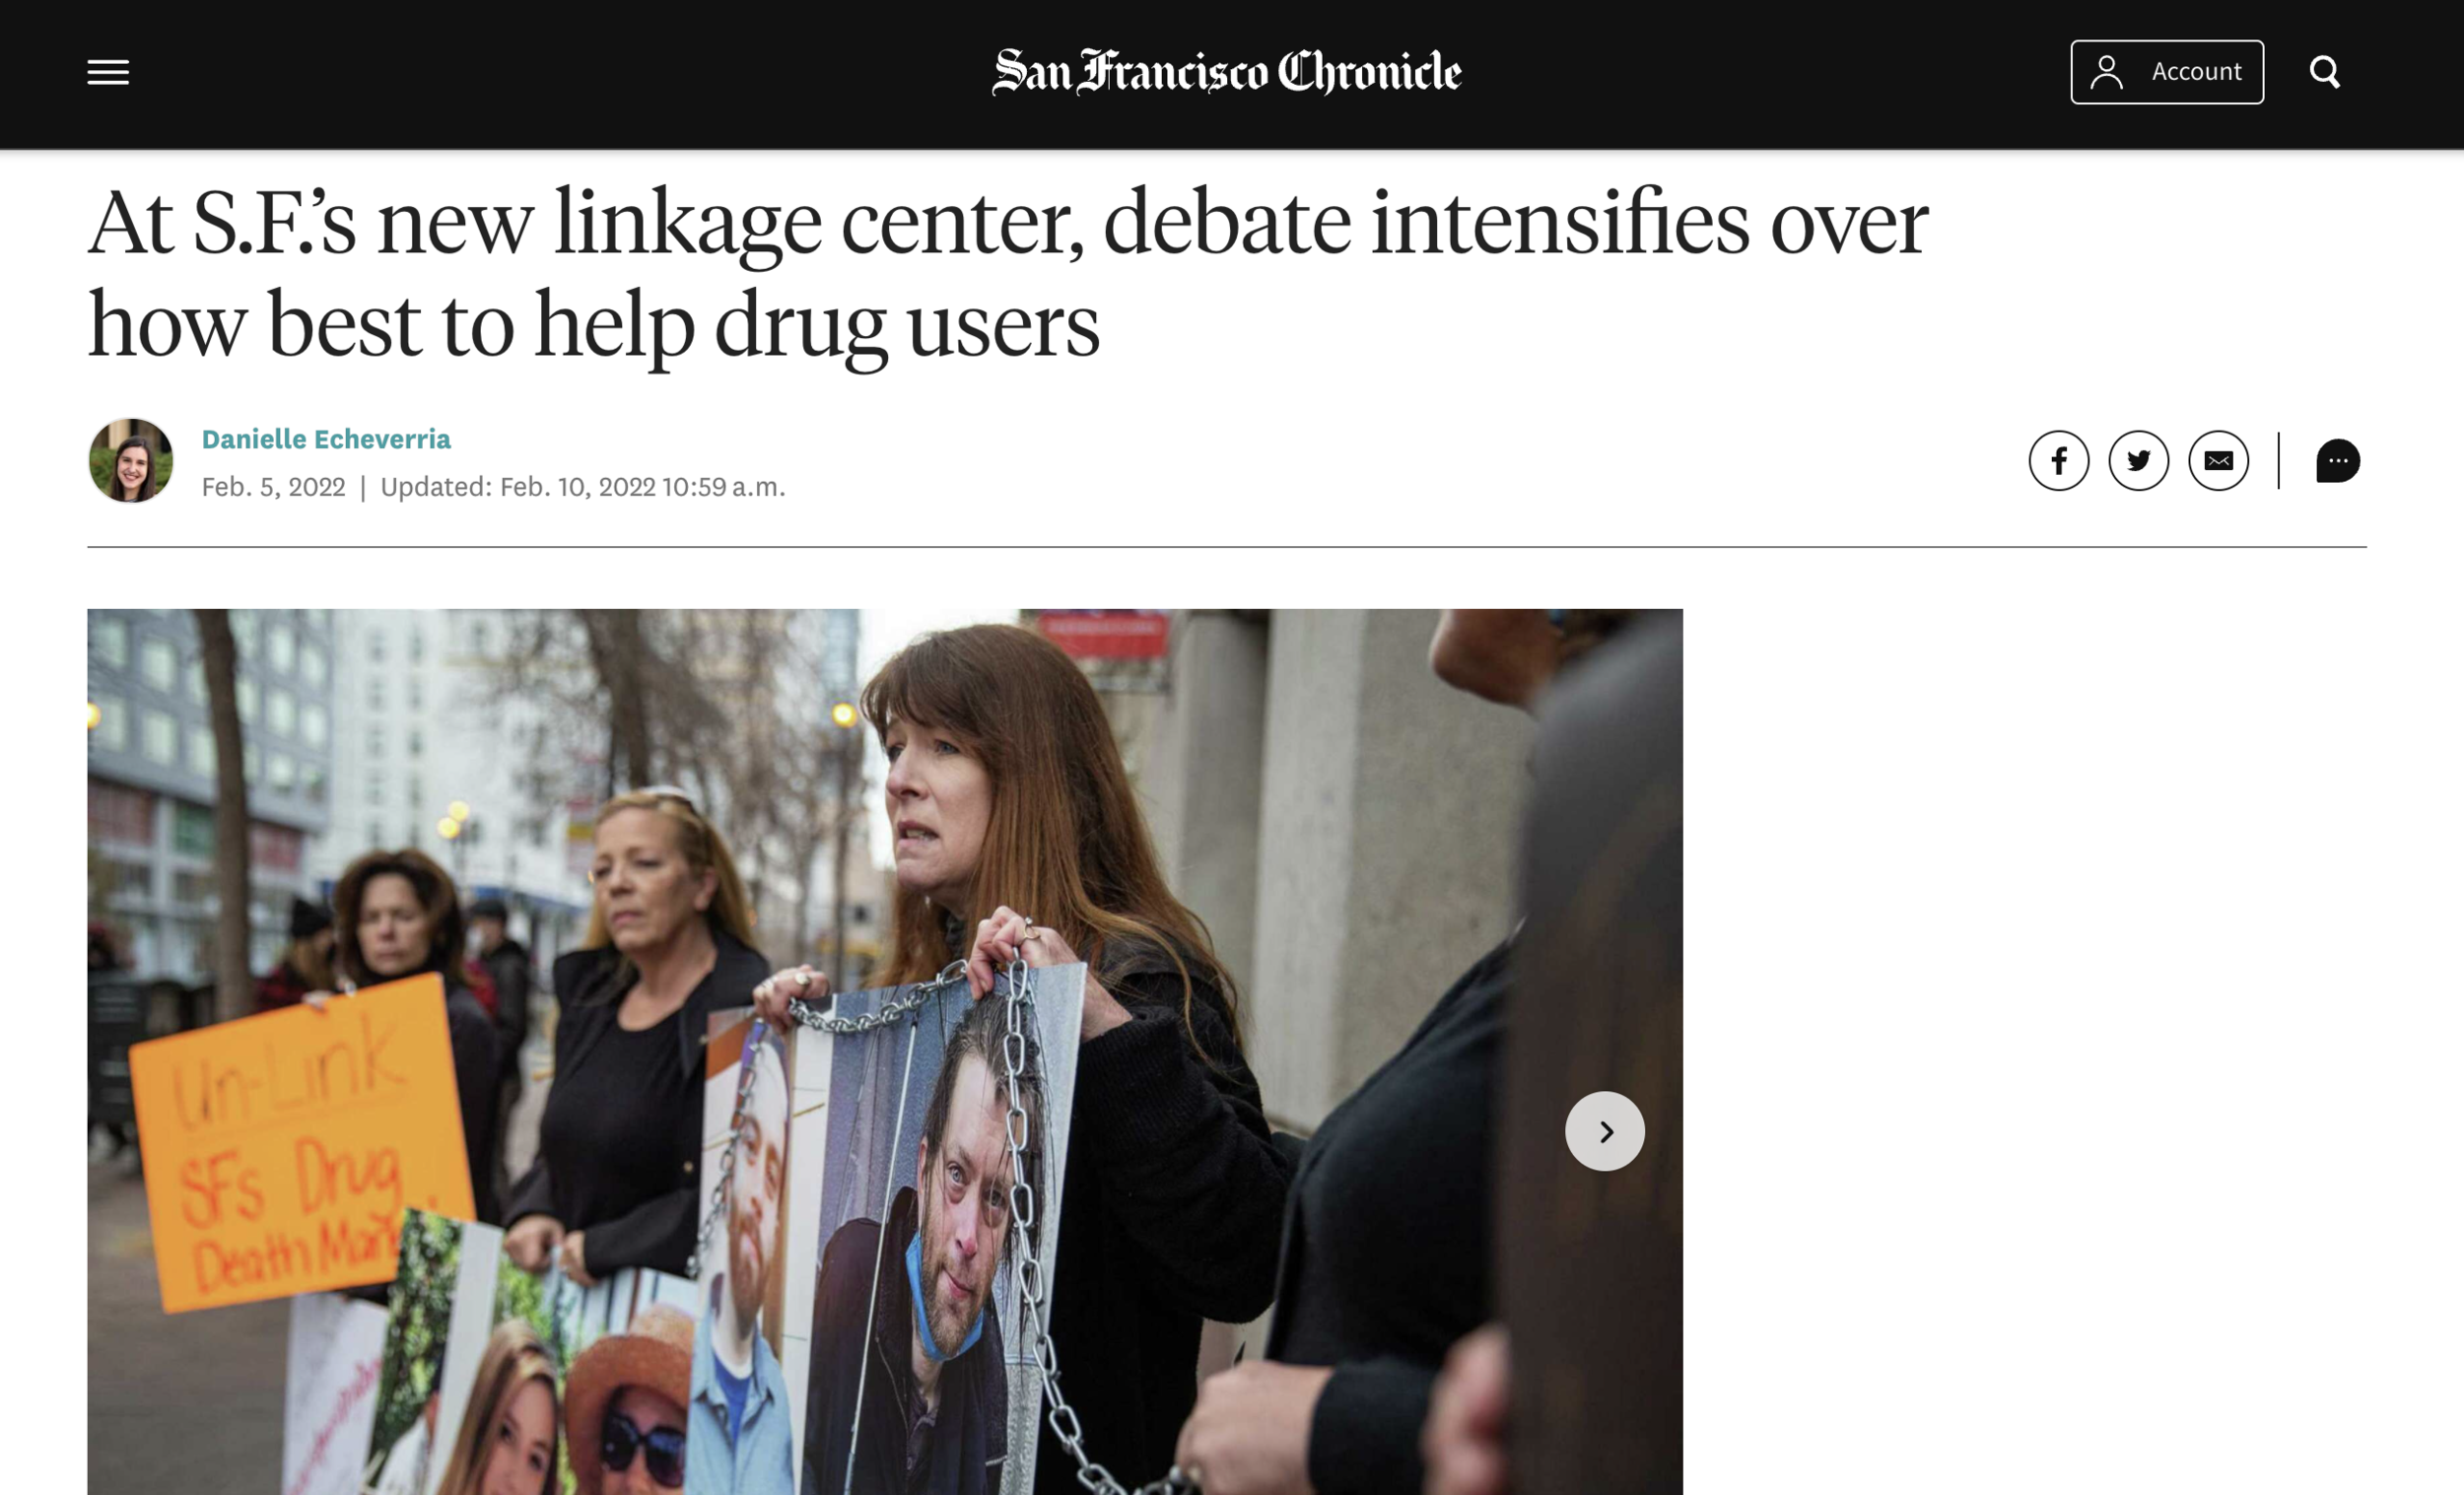Go to San Francisco Chronicle homepage logo

[x=1227, y=72]
